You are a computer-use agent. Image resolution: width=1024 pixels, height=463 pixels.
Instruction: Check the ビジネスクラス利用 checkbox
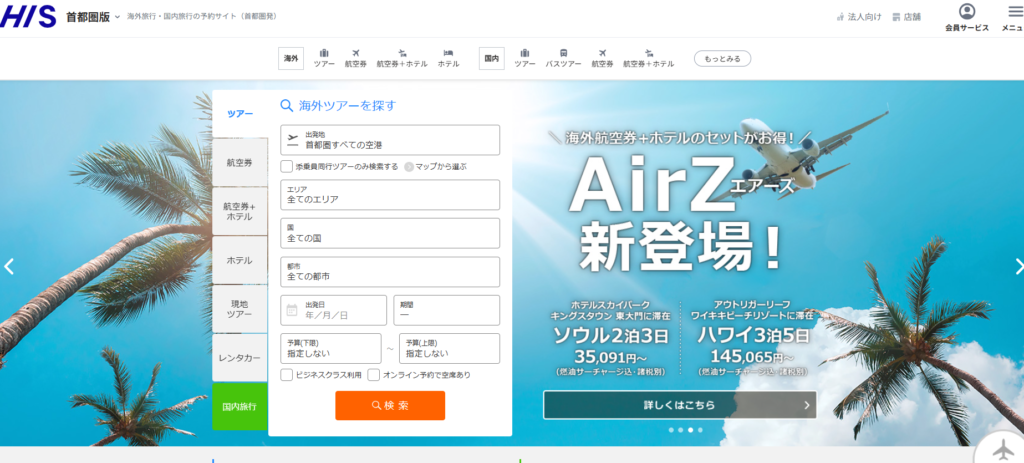287,375
